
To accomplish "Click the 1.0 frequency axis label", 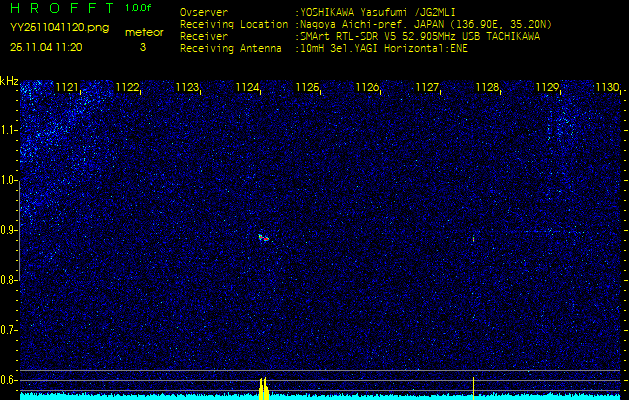I will click(x=9, y=180).
